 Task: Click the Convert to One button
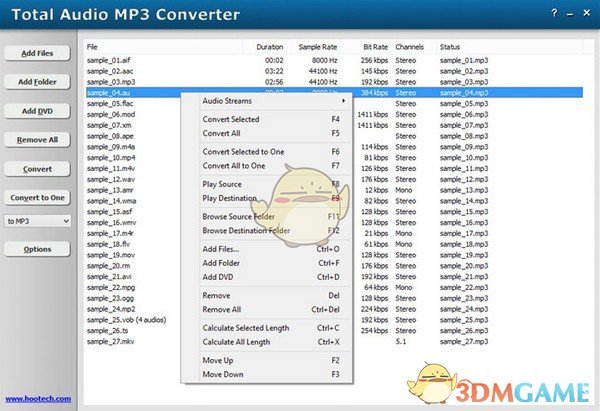tap(37, 197)
